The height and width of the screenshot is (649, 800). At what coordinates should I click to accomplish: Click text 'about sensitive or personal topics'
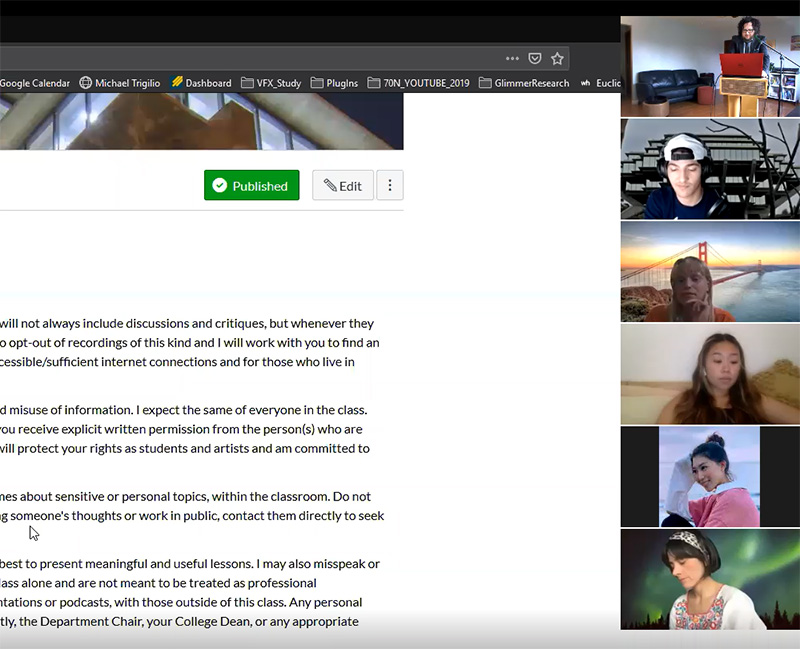pos(114,496)
